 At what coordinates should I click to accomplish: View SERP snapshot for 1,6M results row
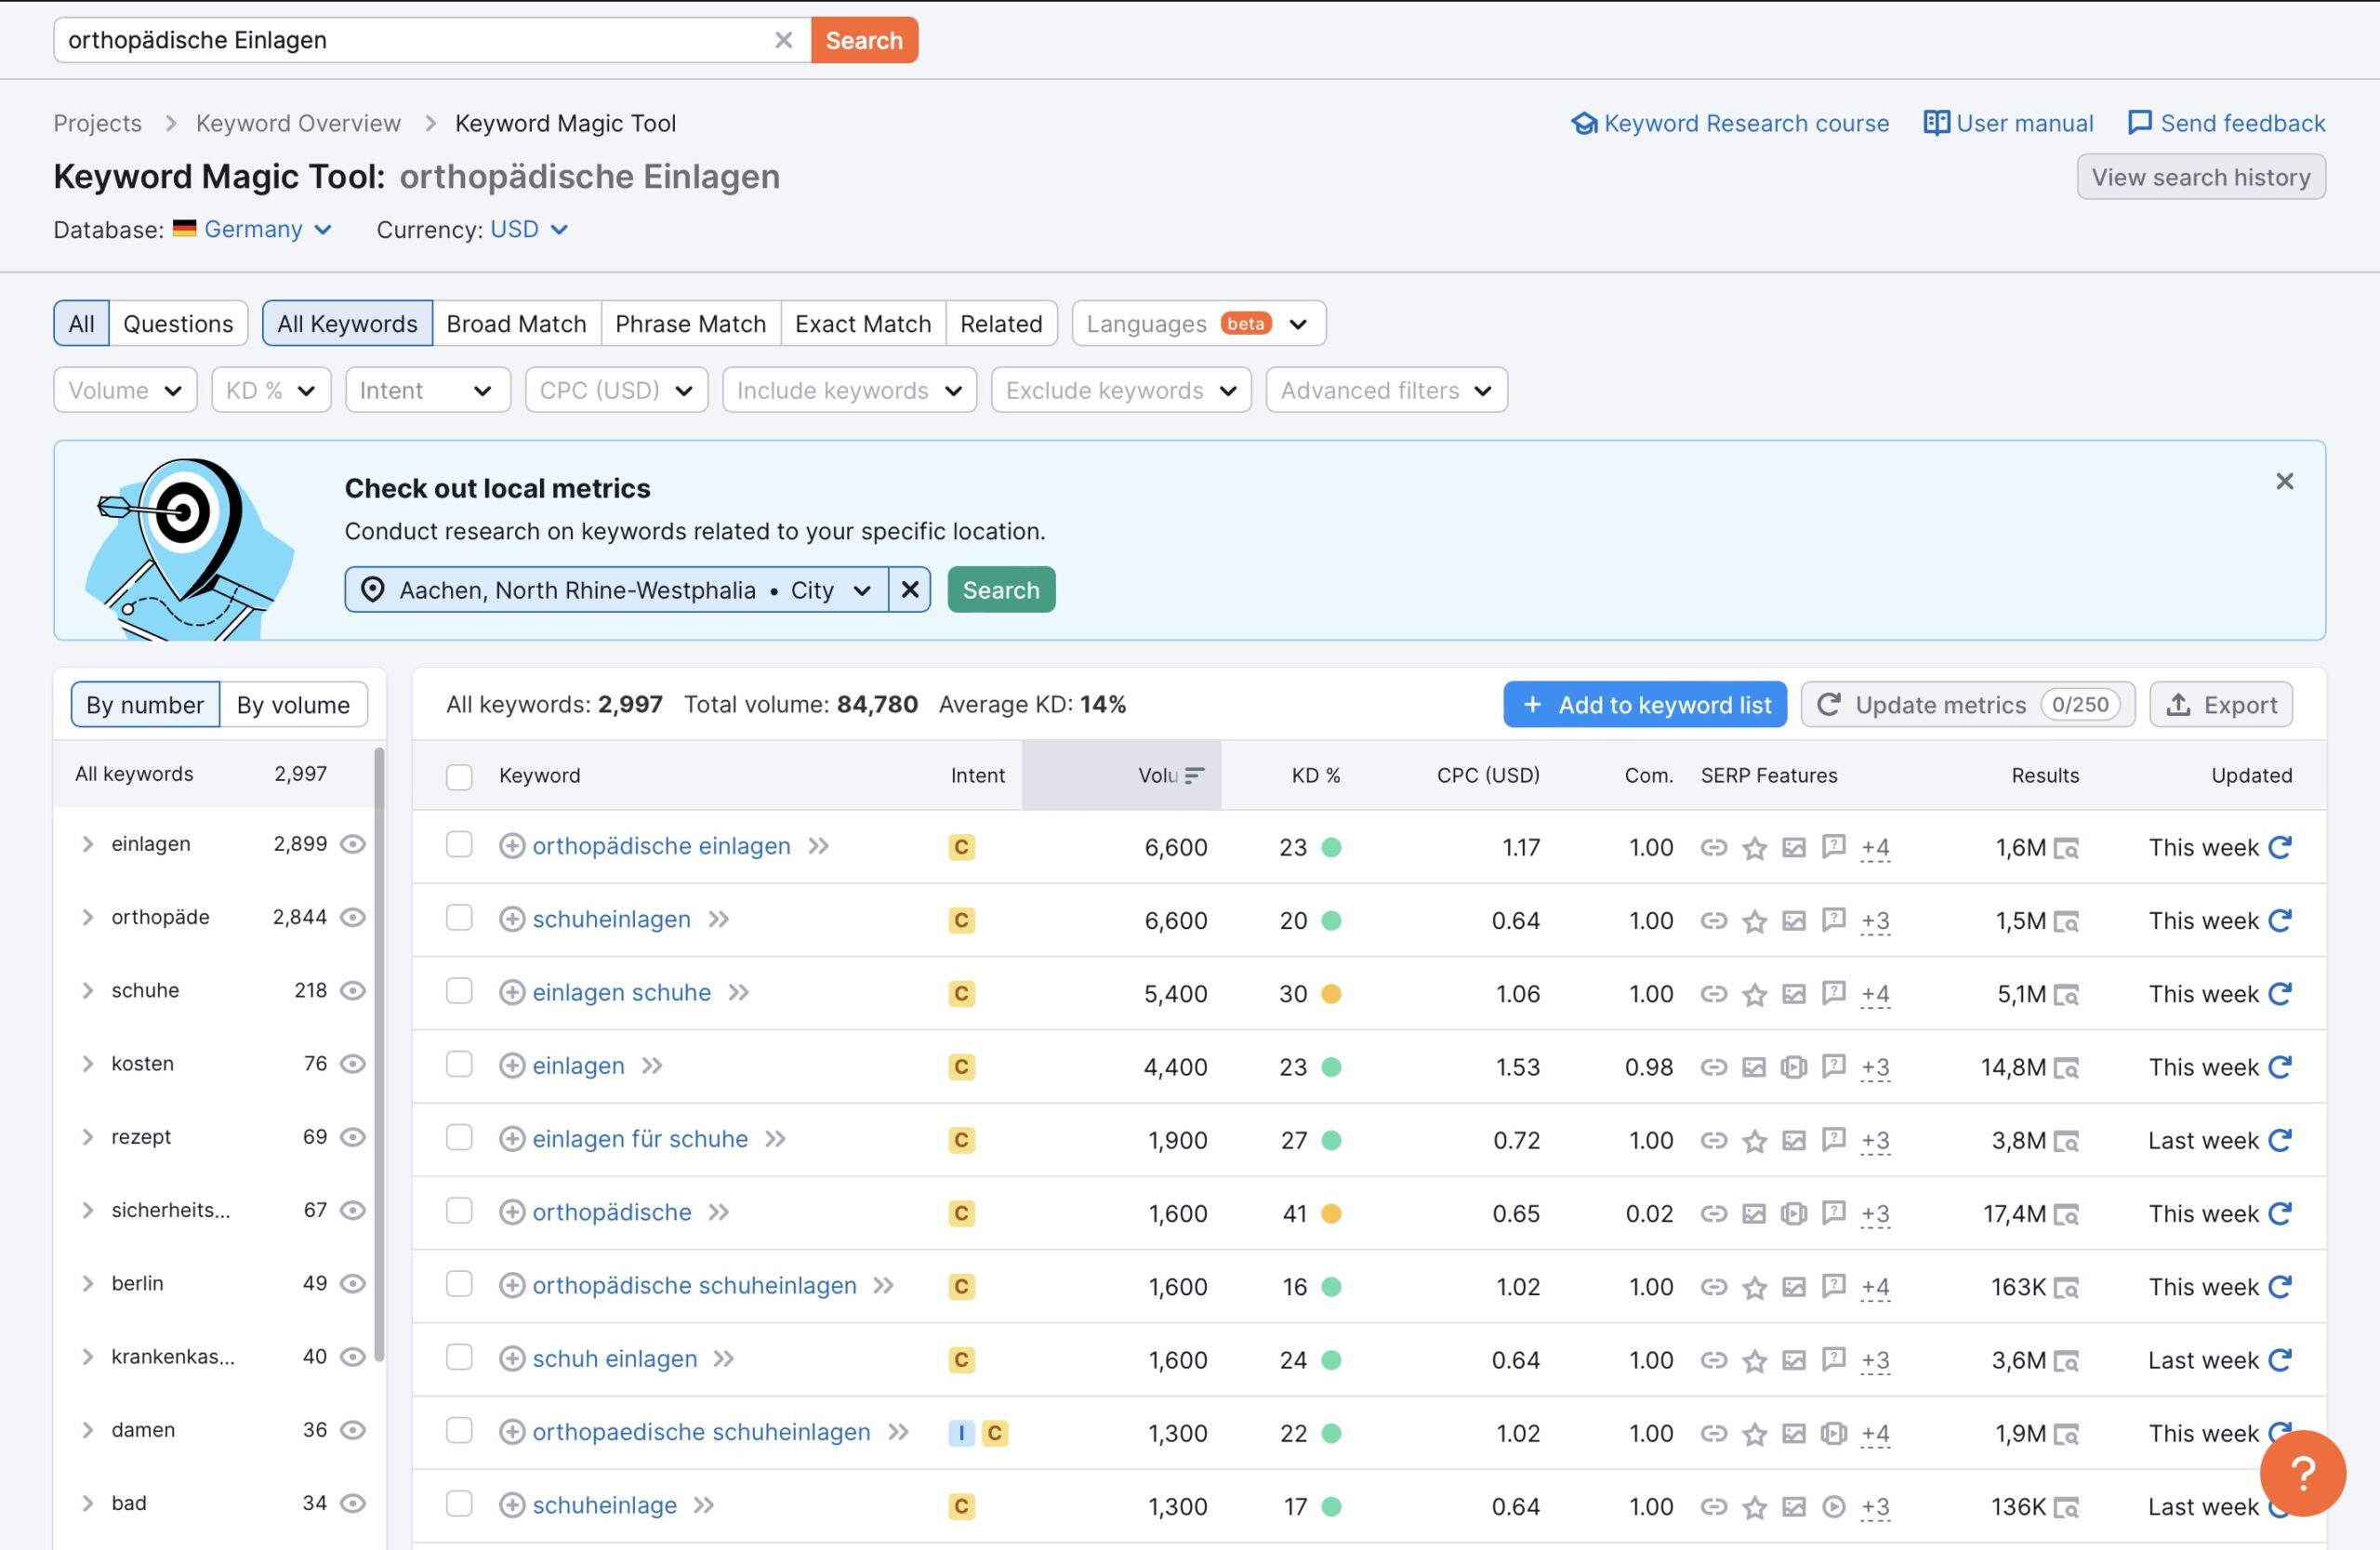coord(2066,849)
